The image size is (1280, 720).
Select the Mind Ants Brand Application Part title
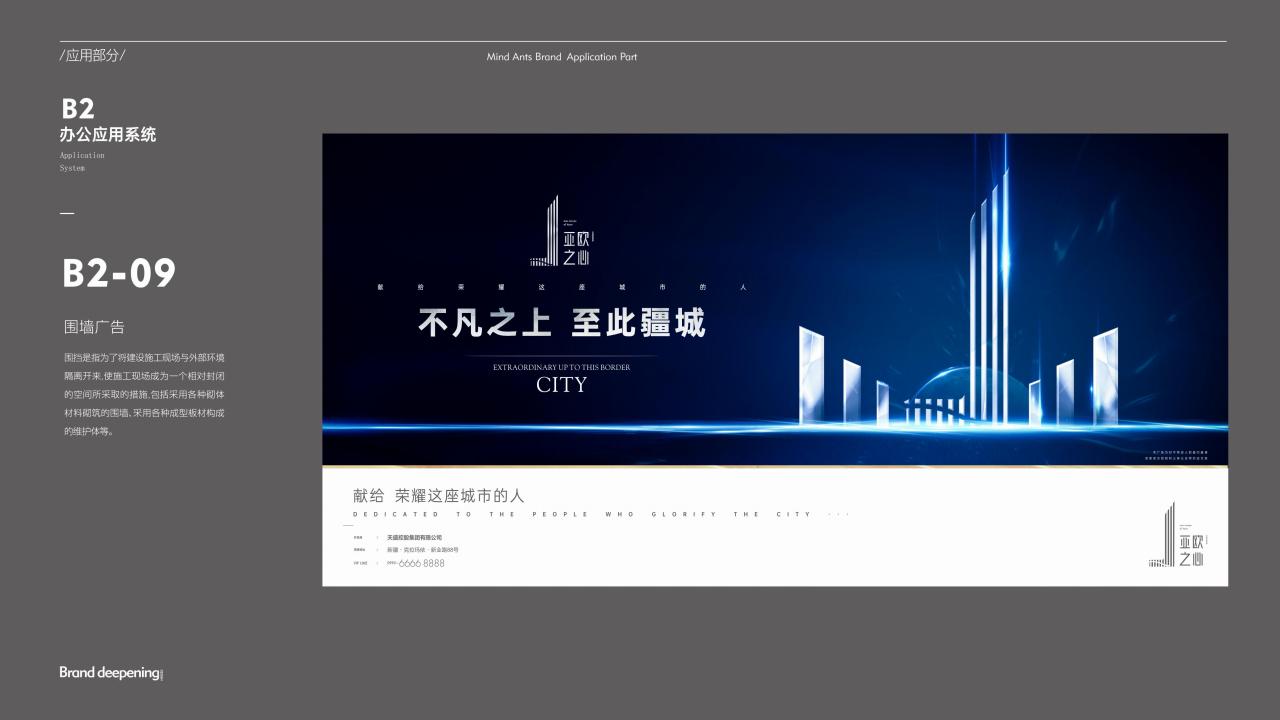pos(561,57)
